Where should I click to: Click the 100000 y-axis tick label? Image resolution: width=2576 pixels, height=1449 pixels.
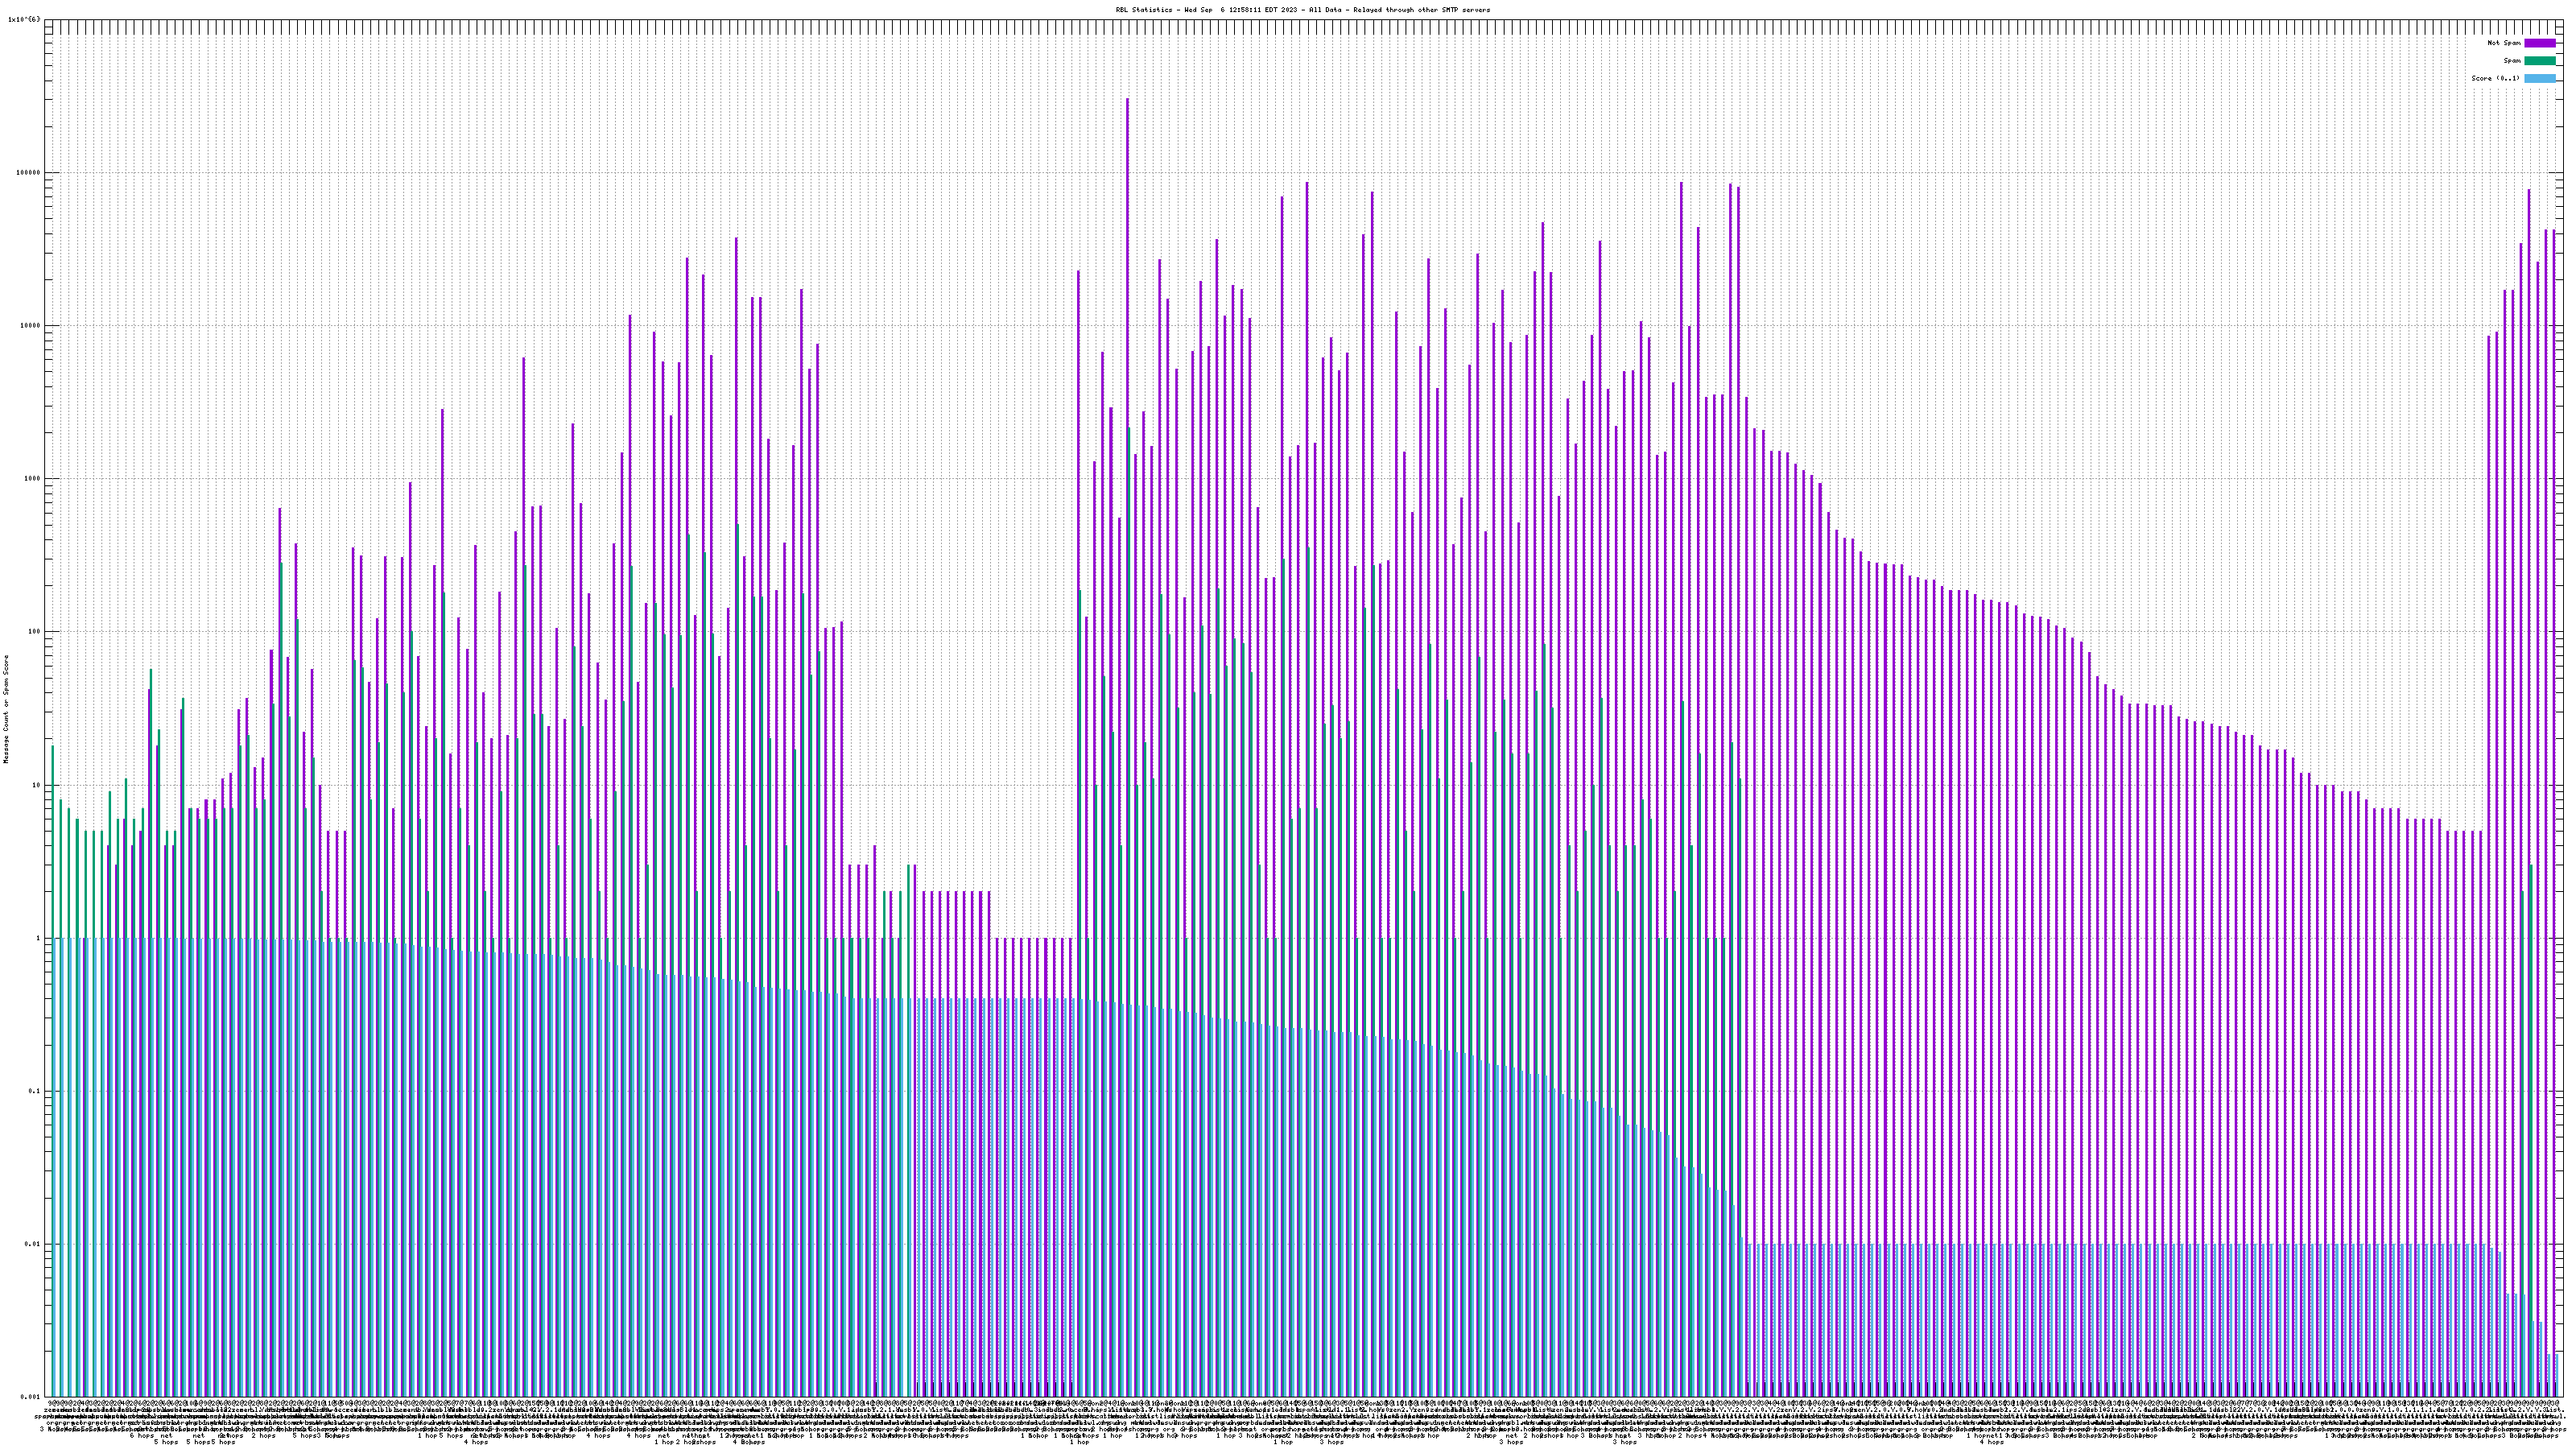pos(28,172)
